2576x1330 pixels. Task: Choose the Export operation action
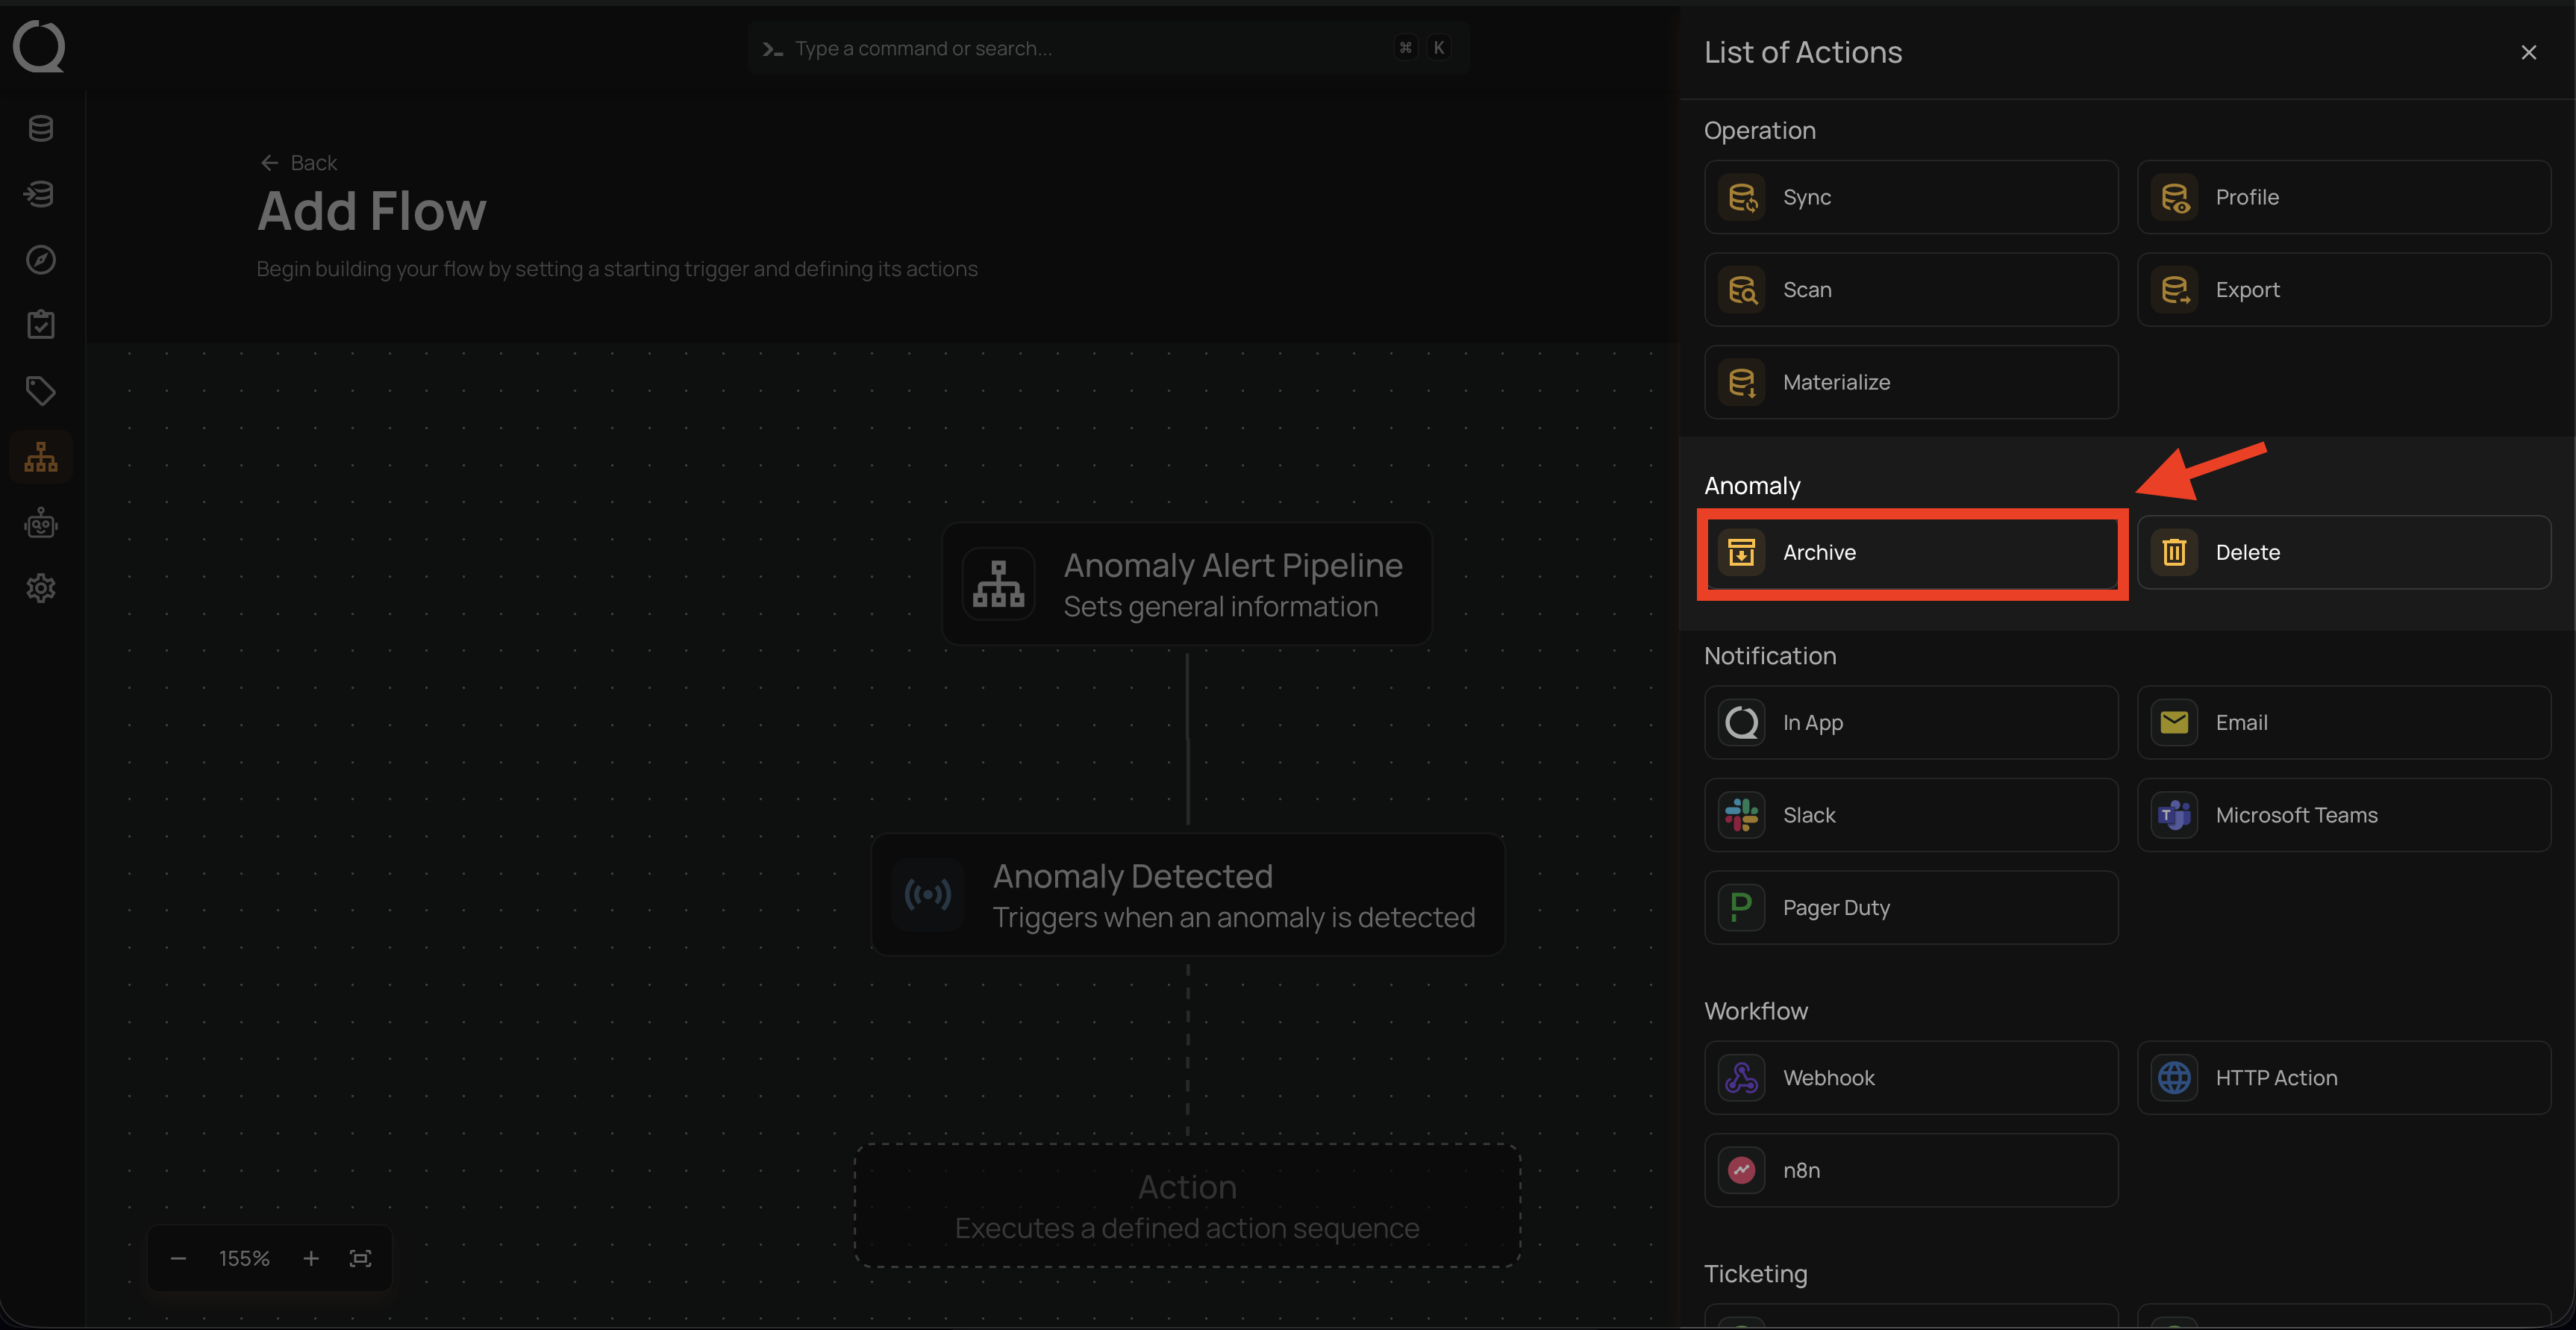[x=2343, y=290]
